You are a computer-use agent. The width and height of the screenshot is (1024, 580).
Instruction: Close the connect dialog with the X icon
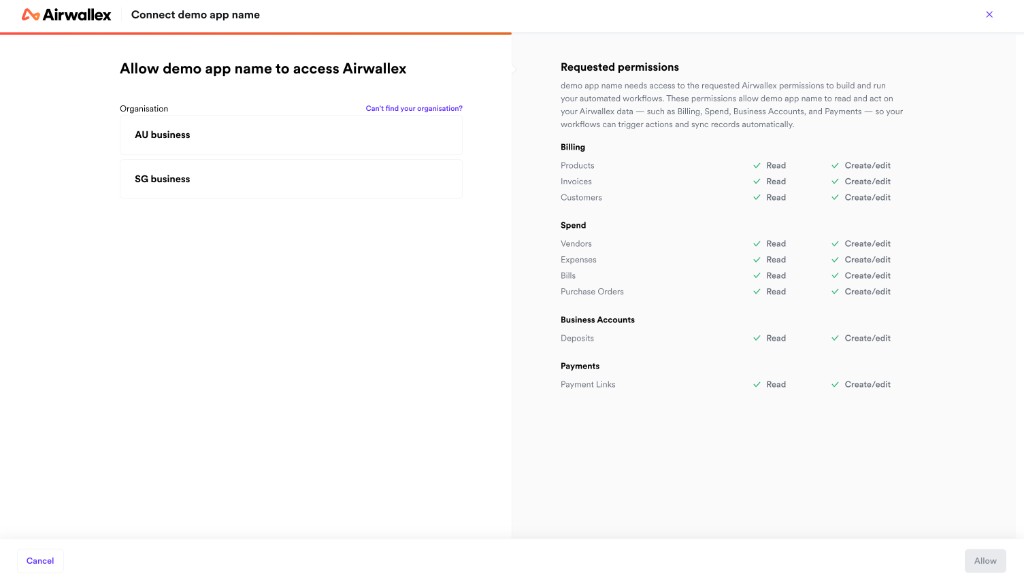pyautogui.click(x=989, y=14)
